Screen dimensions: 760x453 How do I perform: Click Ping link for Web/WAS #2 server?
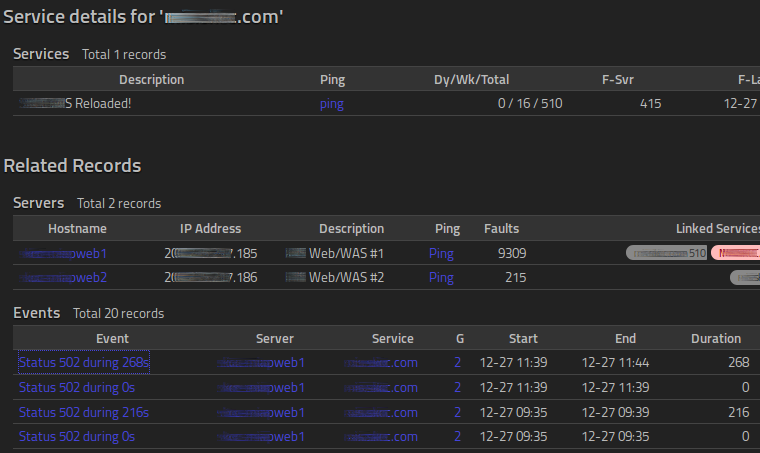441,277
